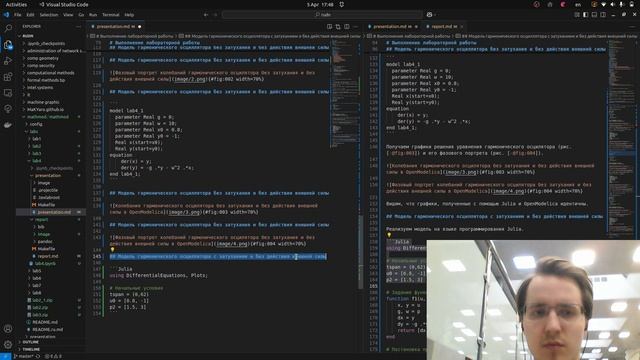The width and height of the screenshot is (640, 360).
Task: Open the View menu
Action: point(68,15)
